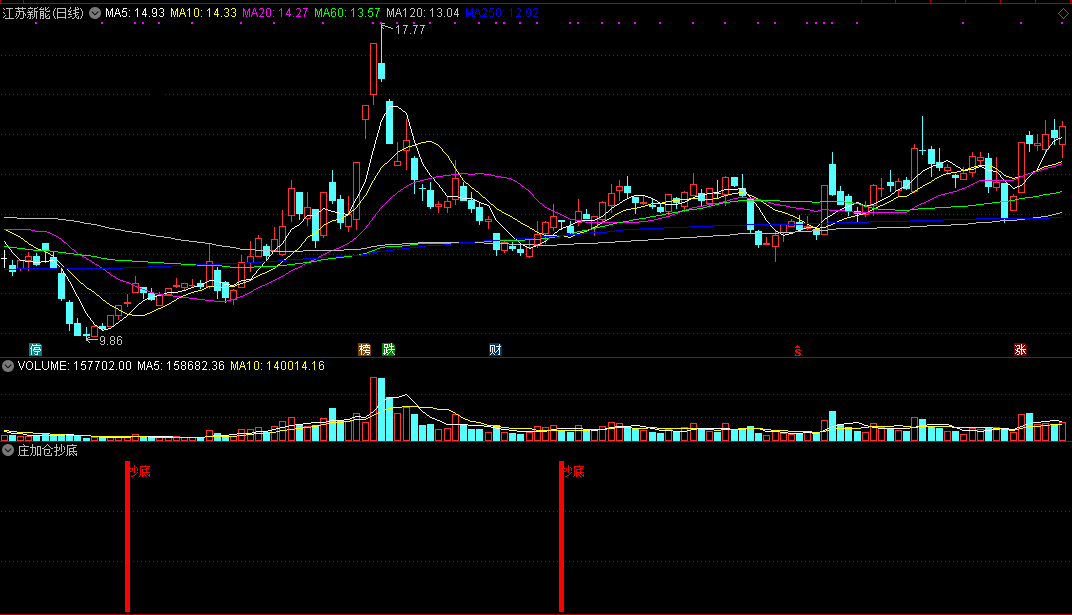Click the blue 财 financial report marker
The image size is (1072, 615).
click(495, 349)
